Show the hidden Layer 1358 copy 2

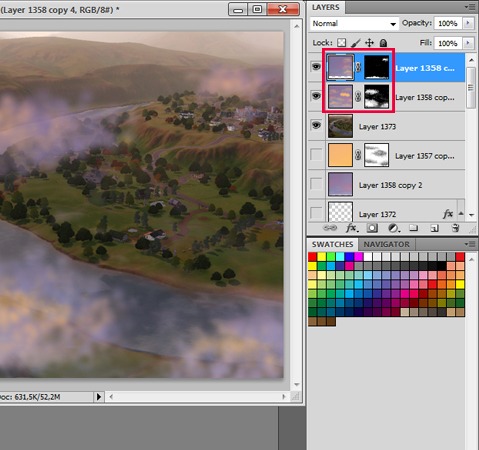click(x=316, y=184)
